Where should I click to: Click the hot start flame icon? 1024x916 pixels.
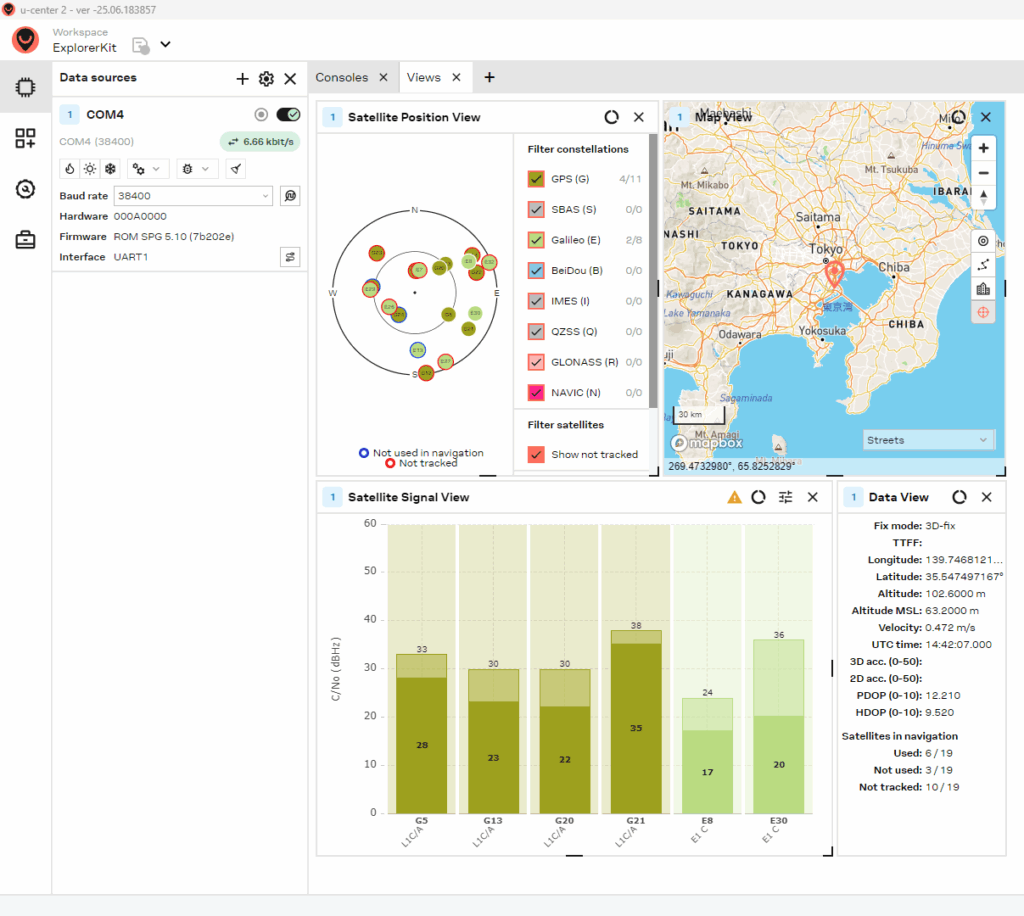point(70,169)
